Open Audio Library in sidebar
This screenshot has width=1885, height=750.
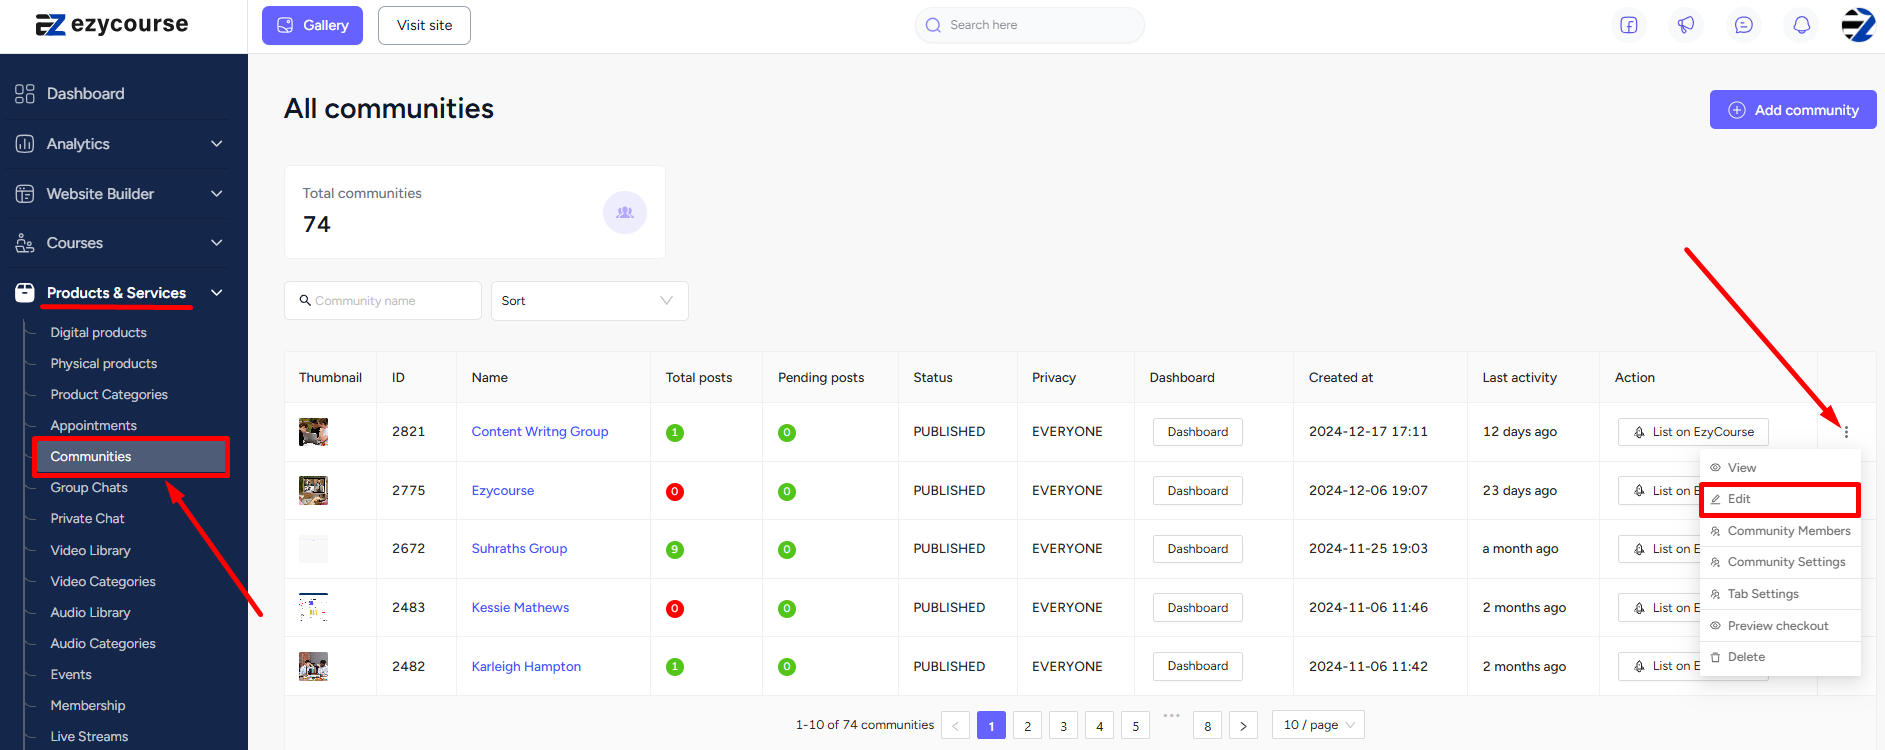coord(90,613)
